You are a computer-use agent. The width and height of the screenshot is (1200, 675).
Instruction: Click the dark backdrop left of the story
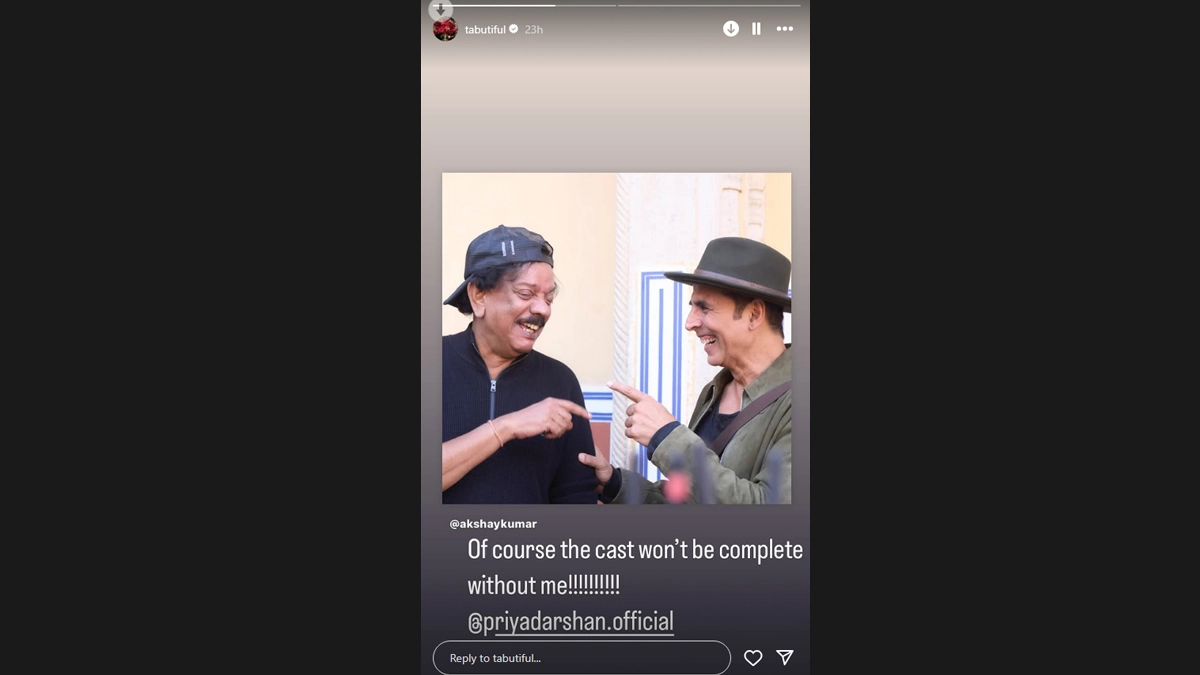click(210, 337)
